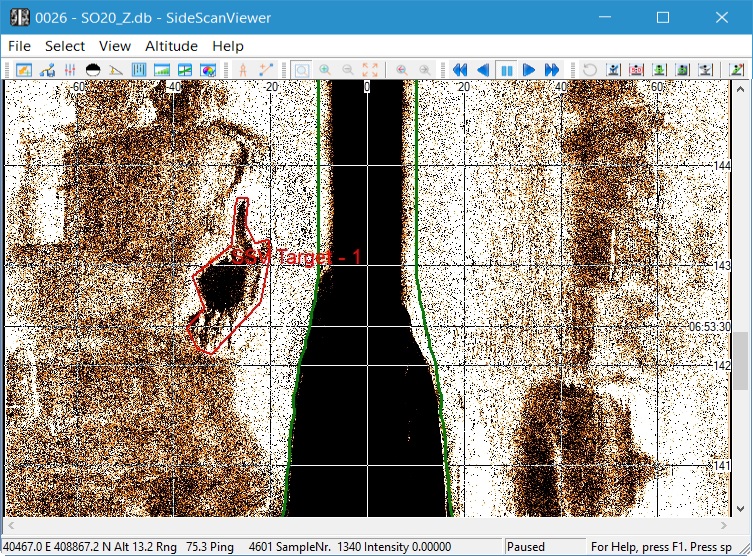Activate the blue line distance measurement tool
The width and height of the screenshot is (753, 556).
(266, 70)
